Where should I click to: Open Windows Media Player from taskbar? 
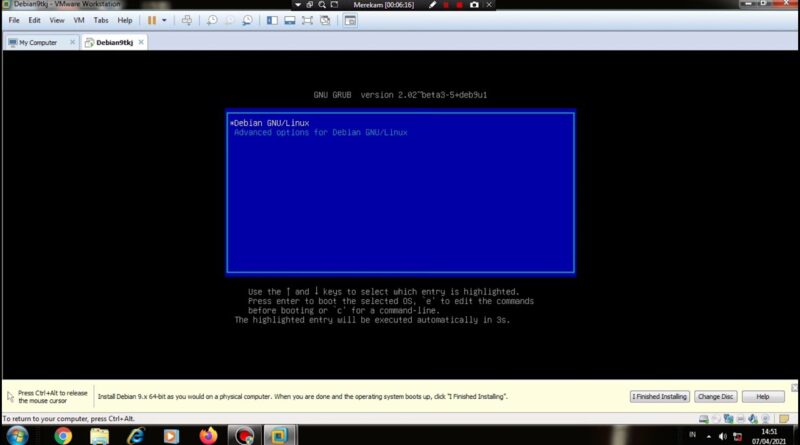tap(171, 436)
